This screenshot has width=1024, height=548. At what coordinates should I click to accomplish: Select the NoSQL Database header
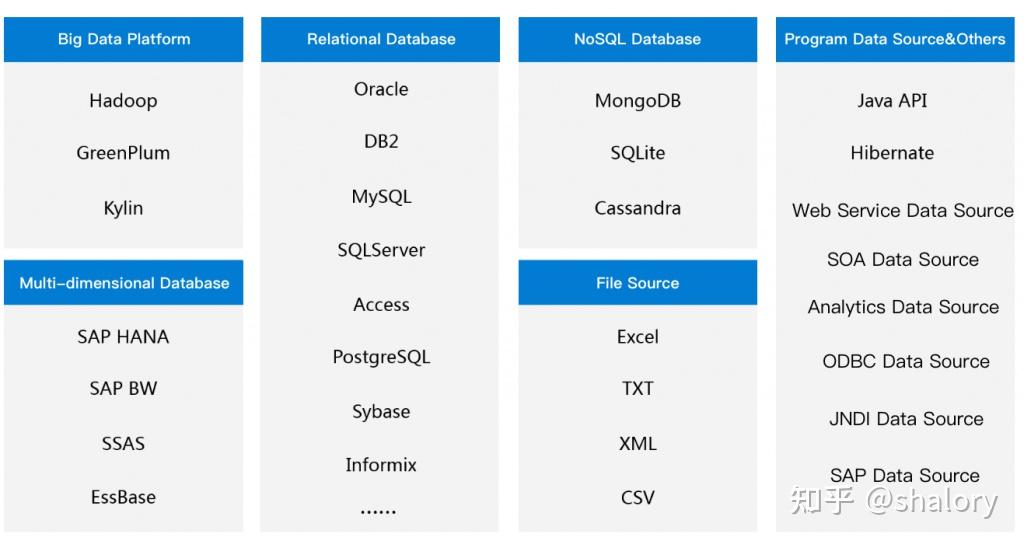(637, 39)
